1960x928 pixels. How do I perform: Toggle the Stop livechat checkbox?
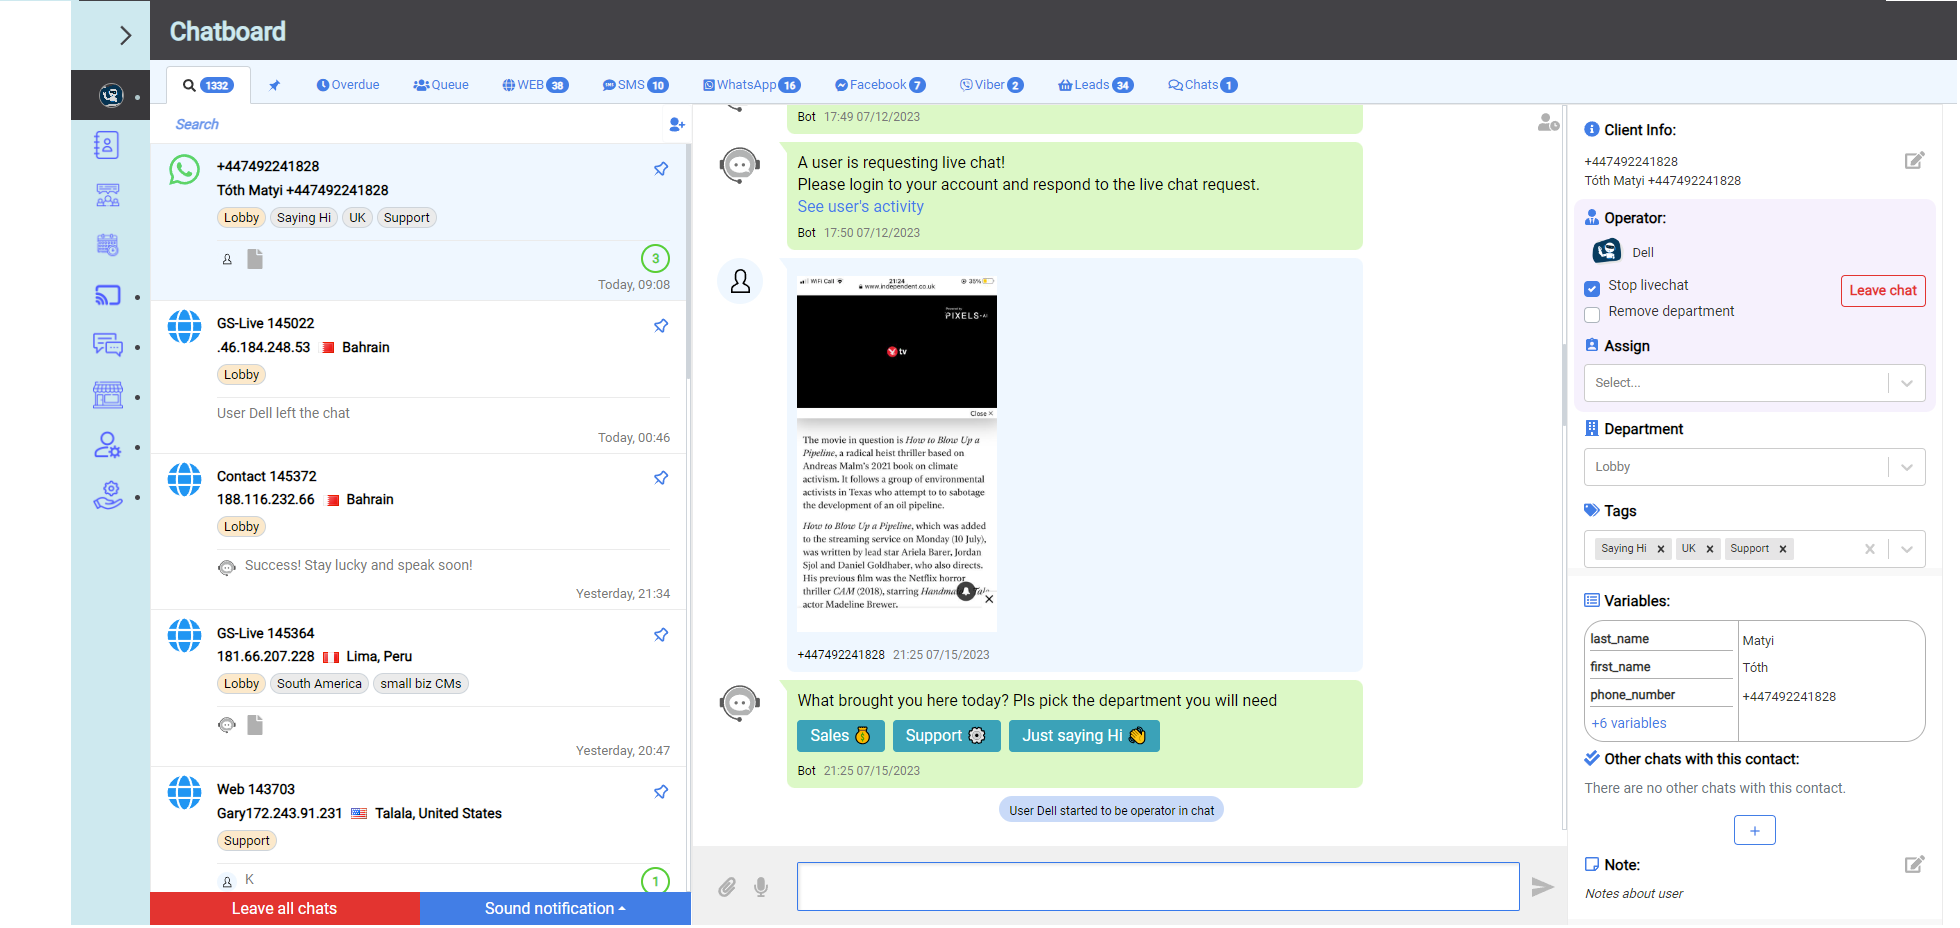[1592, 289]
